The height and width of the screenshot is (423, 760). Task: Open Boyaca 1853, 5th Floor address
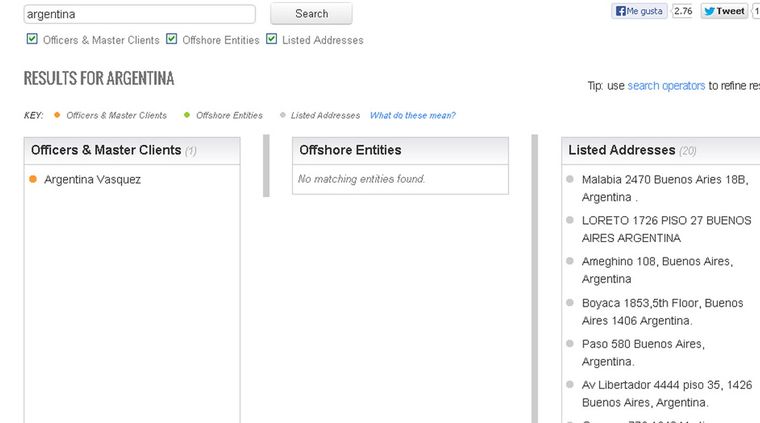[662, 311]
